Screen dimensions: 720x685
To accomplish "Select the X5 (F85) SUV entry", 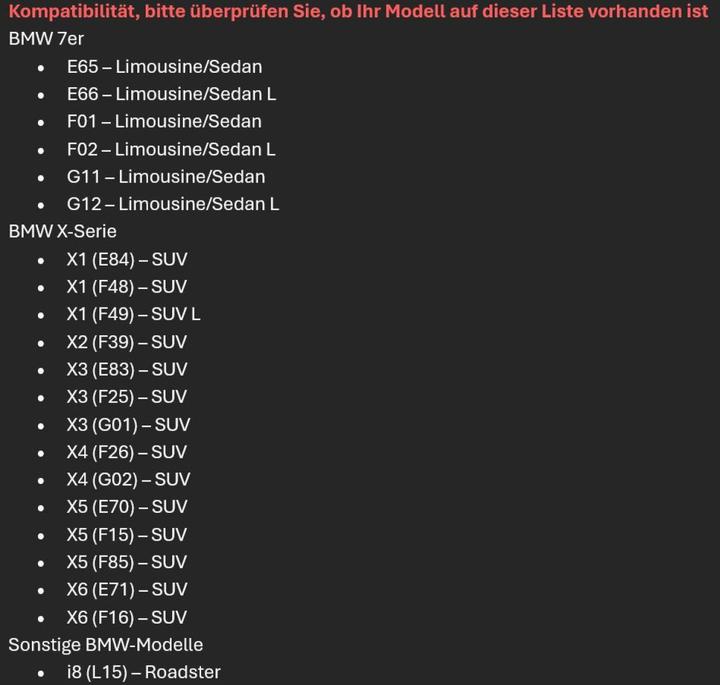I will click(x=127, y=562).
